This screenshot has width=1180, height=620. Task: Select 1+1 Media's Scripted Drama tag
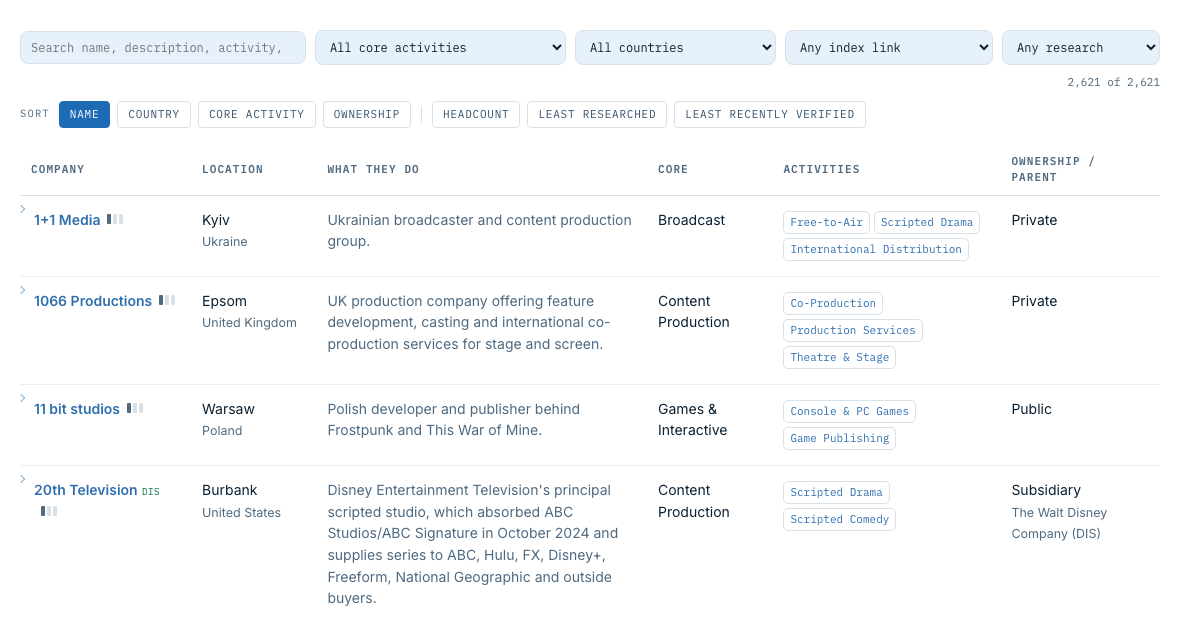(x=926, y=222)
